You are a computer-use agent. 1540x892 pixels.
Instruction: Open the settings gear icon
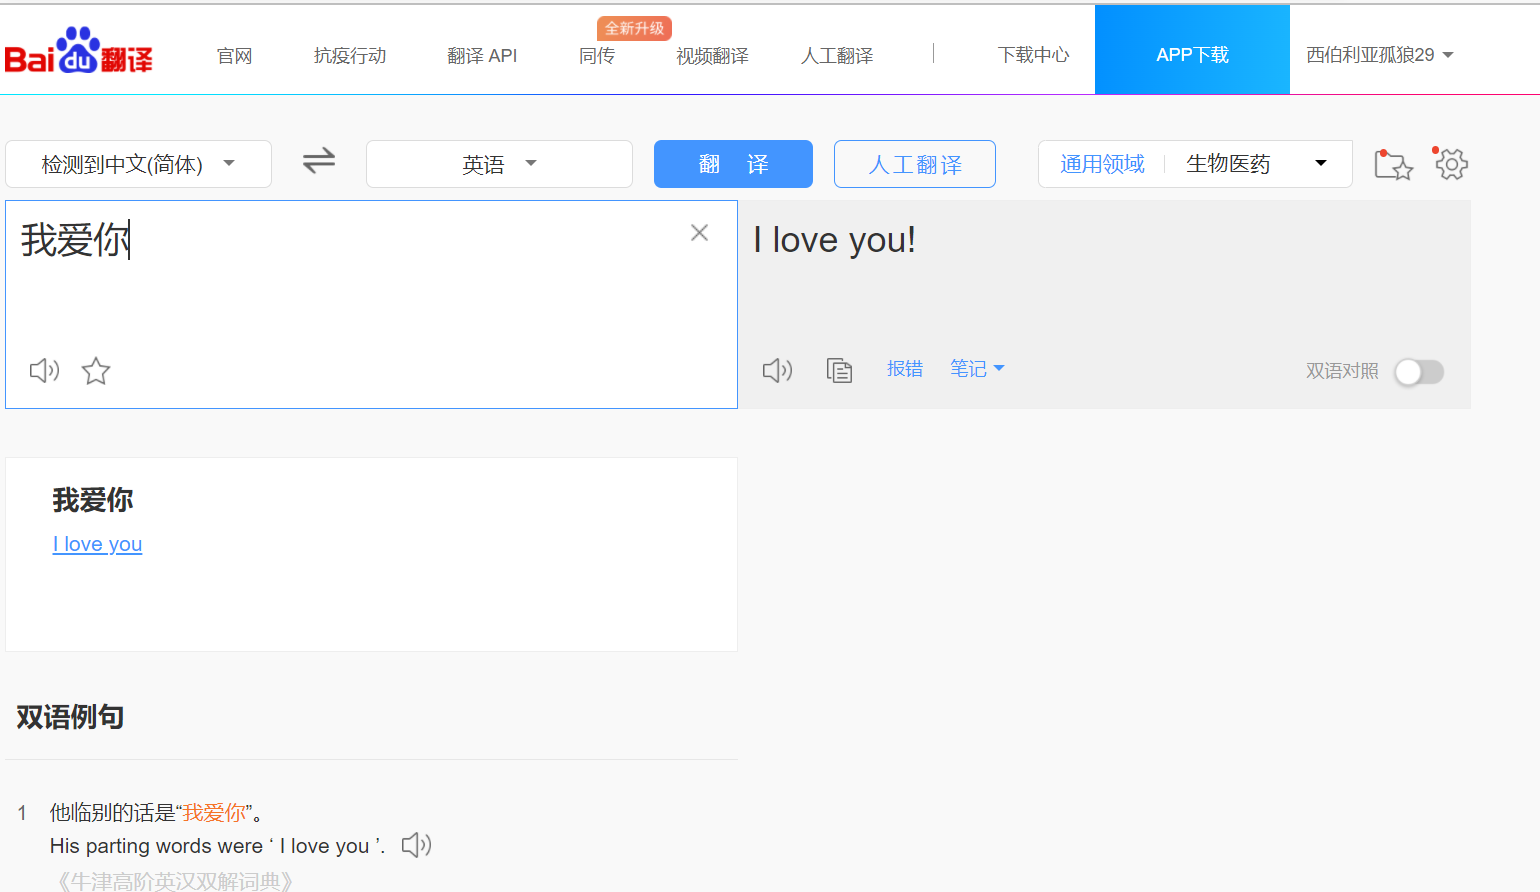pos(1450,163)
